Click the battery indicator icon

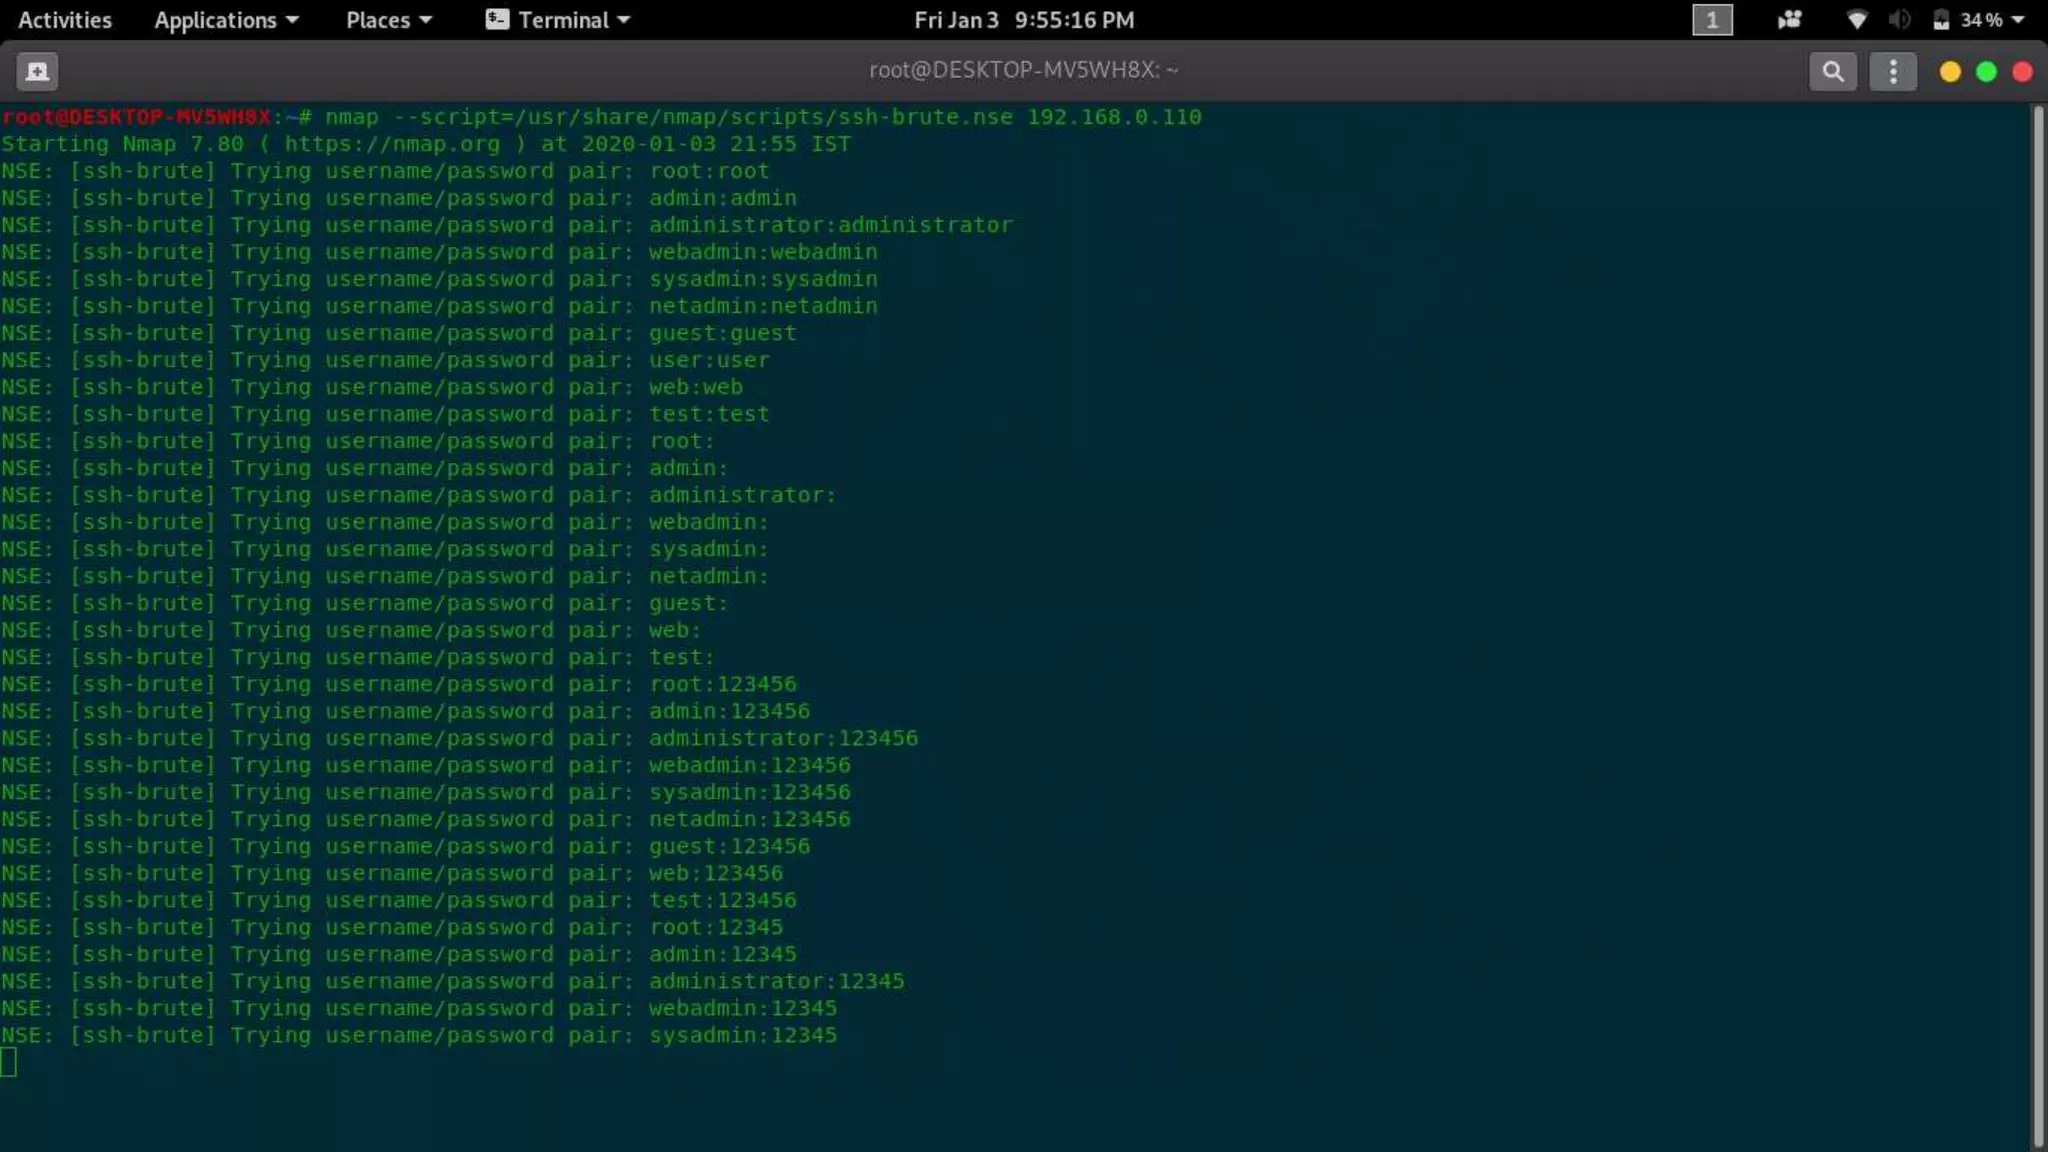tap(1941, 20)
